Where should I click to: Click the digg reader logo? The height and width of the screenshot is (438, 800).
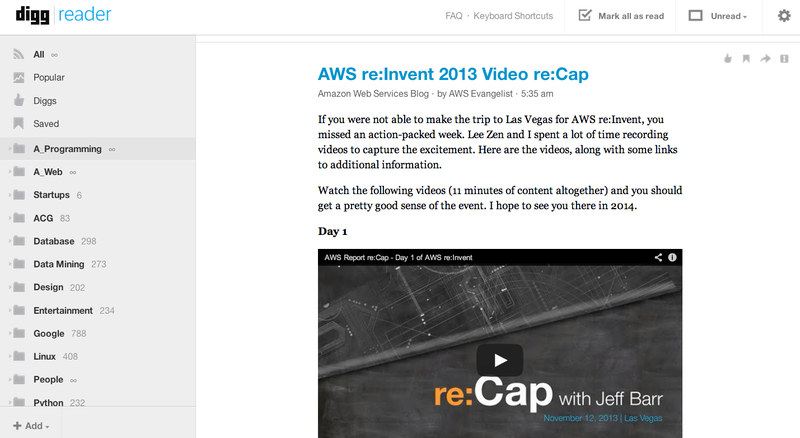click(63, 15)
